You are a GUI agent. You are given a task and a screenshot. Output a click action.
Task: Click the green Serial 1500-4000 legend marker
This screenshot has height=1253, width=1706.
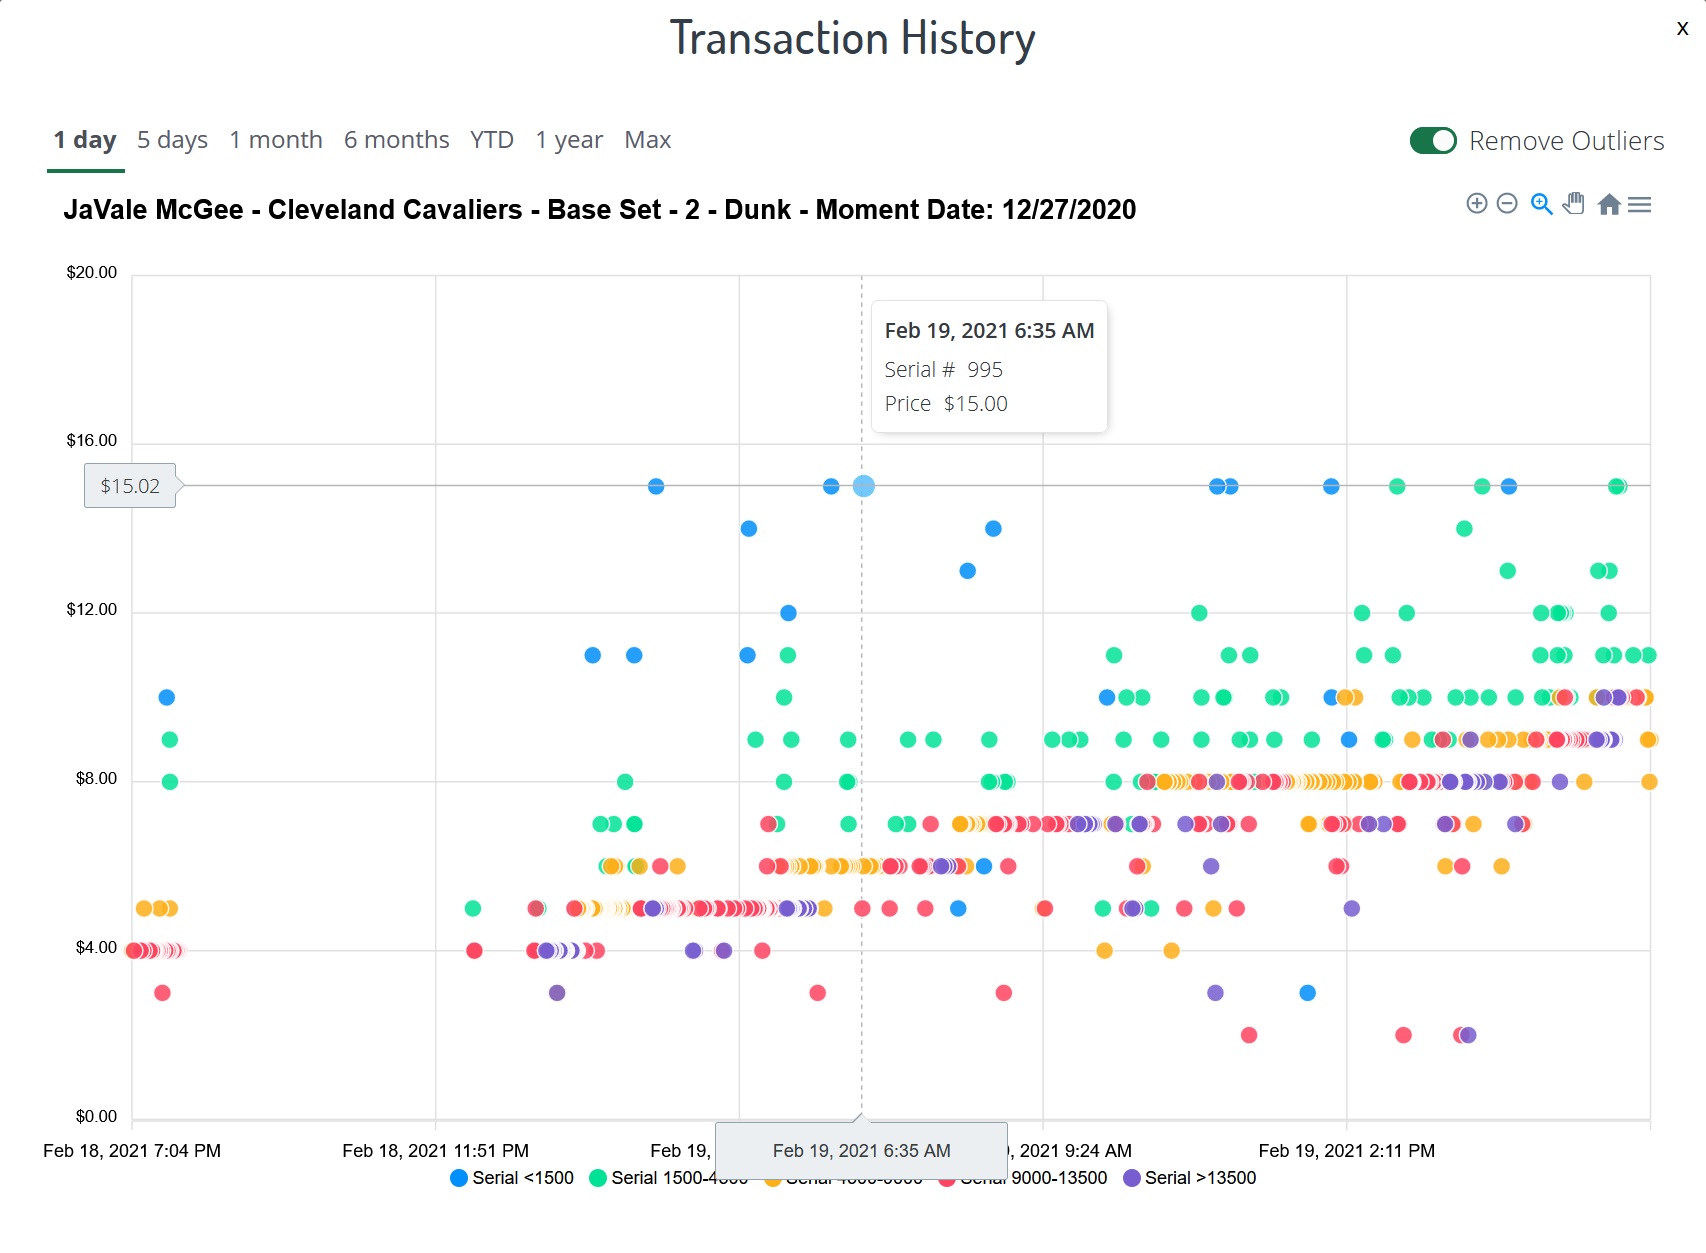(598, 1178)
